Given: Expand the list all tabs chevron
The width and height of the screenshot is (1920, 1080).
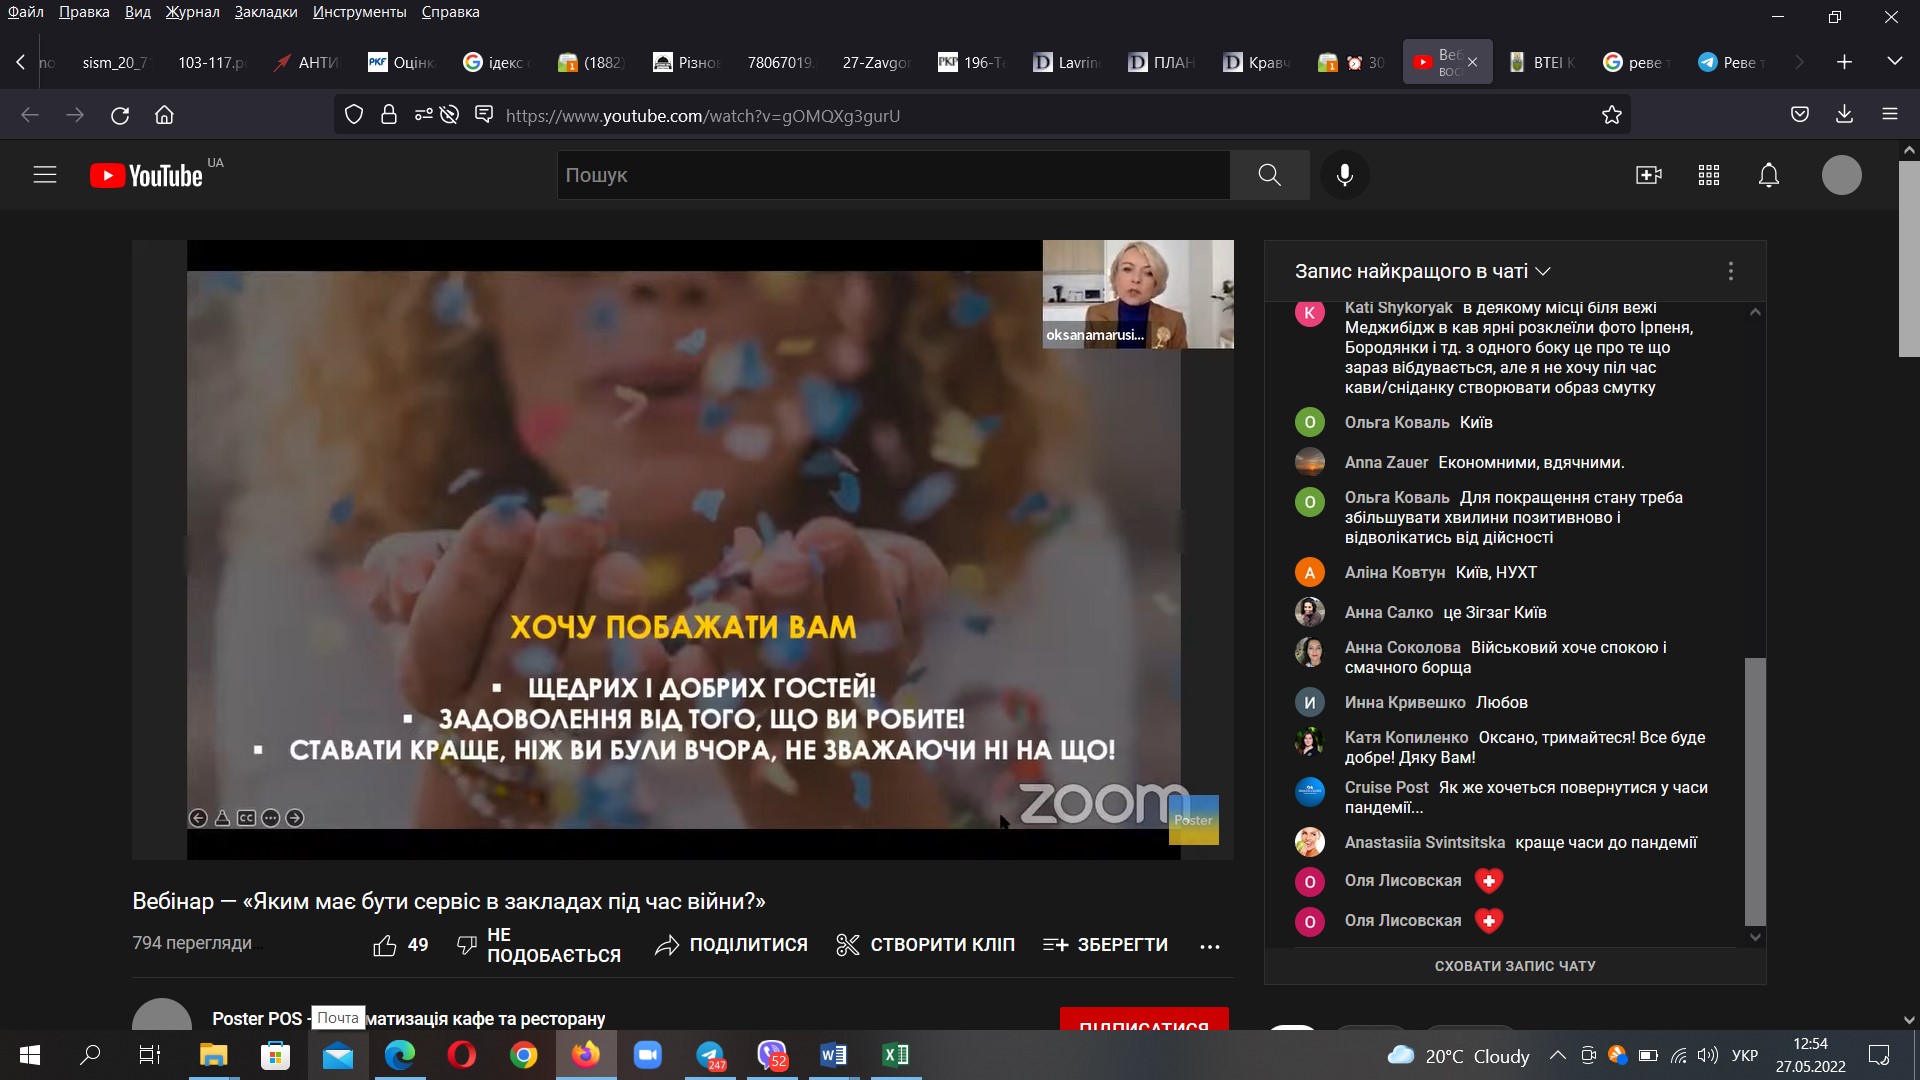Looking at the screenshot, I should (1894, 62).
